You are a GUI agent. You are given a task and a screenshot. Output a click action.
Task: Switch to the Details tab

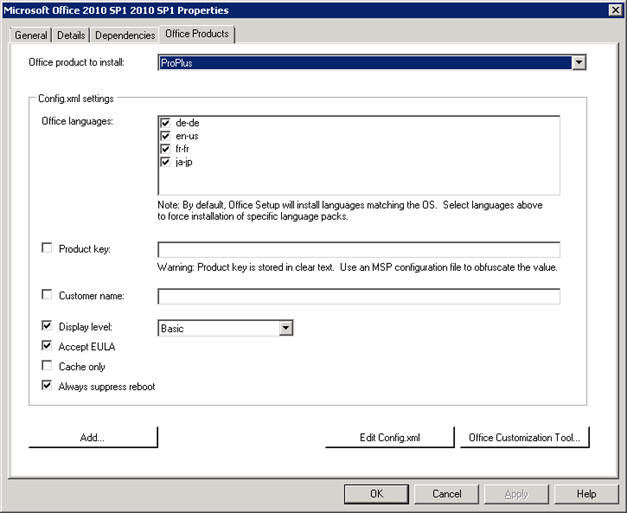[71, 35]
